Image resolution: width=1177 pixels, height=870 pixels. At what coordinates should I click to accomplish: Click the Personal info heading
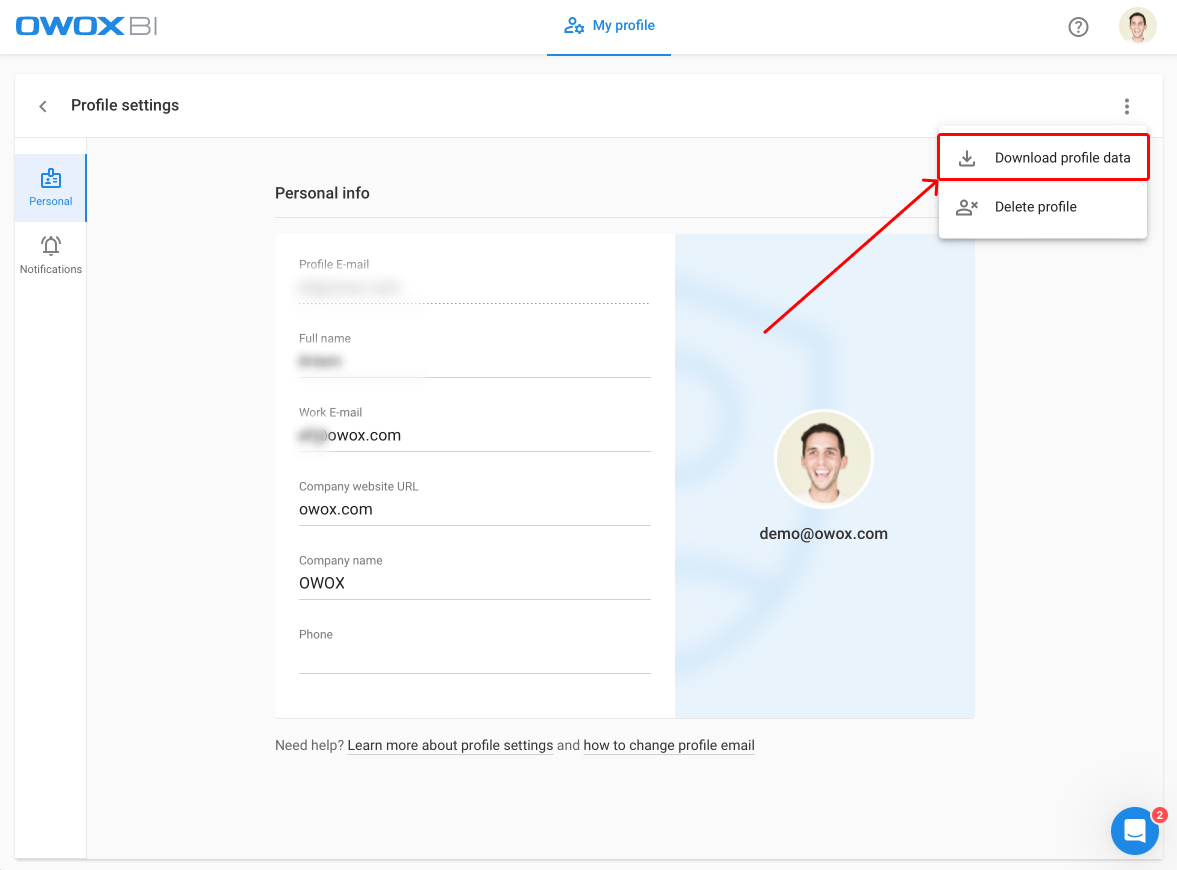click(x=322, y=193)
